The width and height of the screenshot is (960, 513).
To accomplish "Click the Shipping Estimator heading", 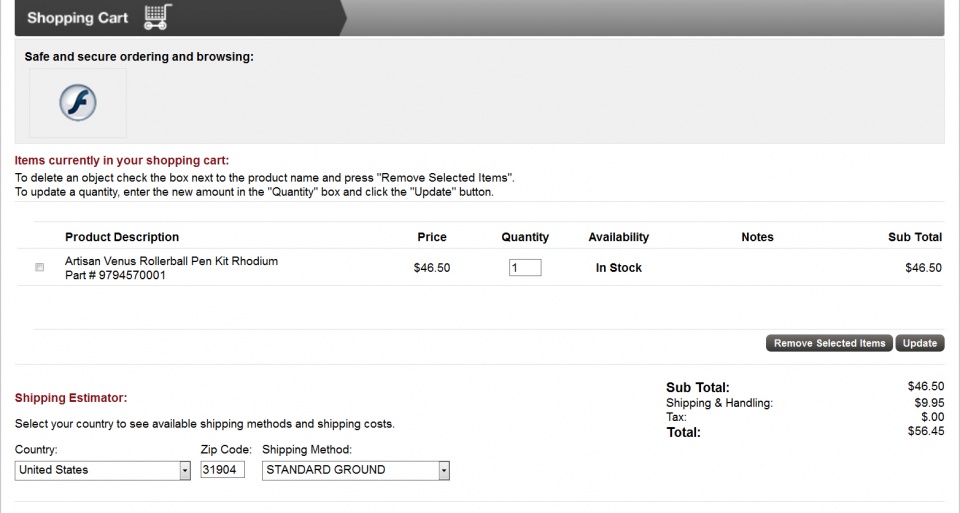I will tap(71, 398).
